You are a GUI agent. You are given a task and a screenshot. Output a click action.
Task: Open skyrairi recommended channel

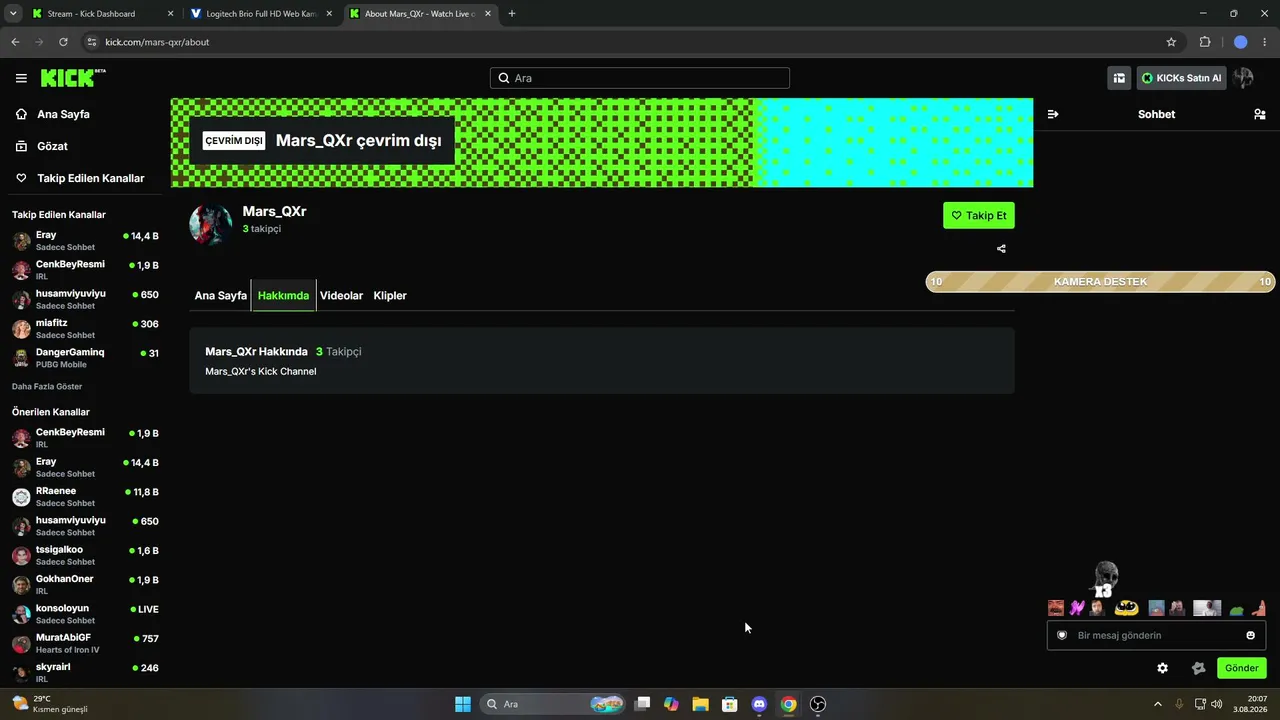click(85, 672)
